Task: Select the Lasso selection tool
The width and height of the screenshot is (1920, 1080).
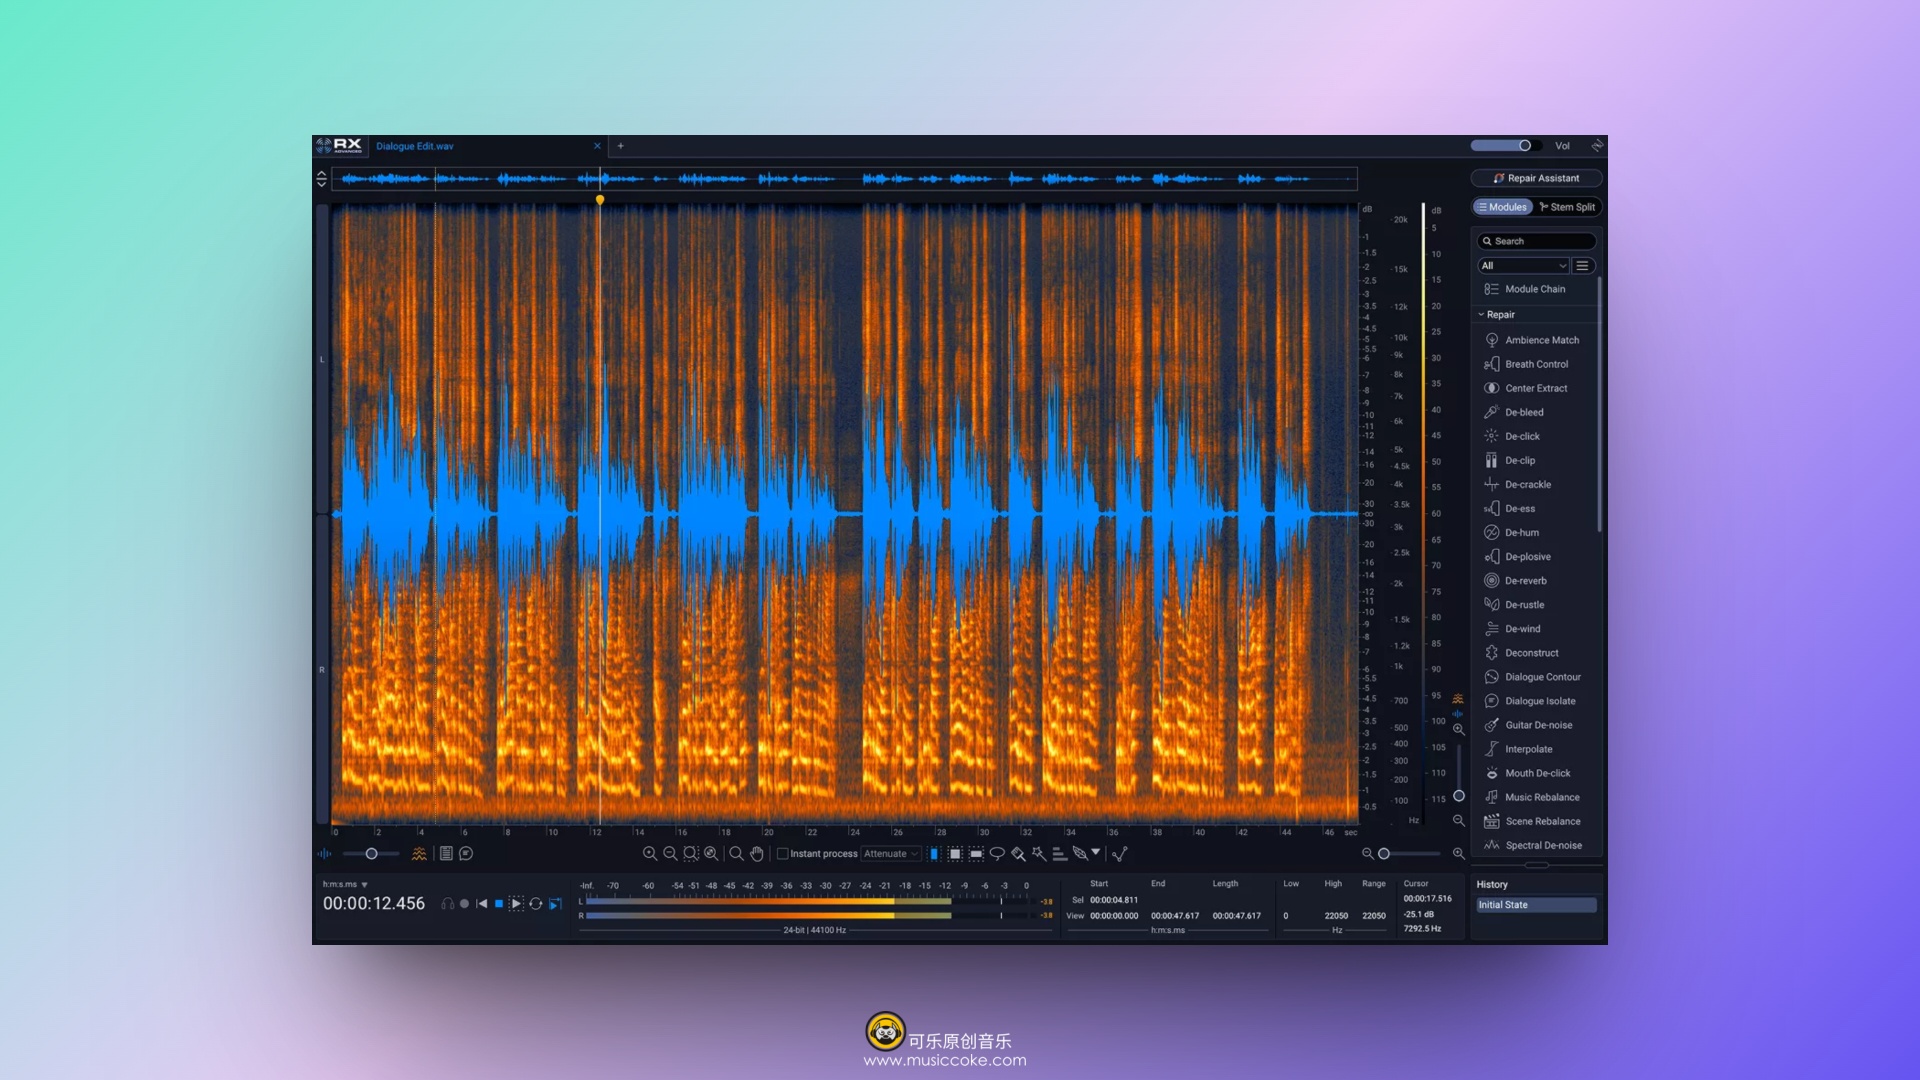Action: pos(997,854)
